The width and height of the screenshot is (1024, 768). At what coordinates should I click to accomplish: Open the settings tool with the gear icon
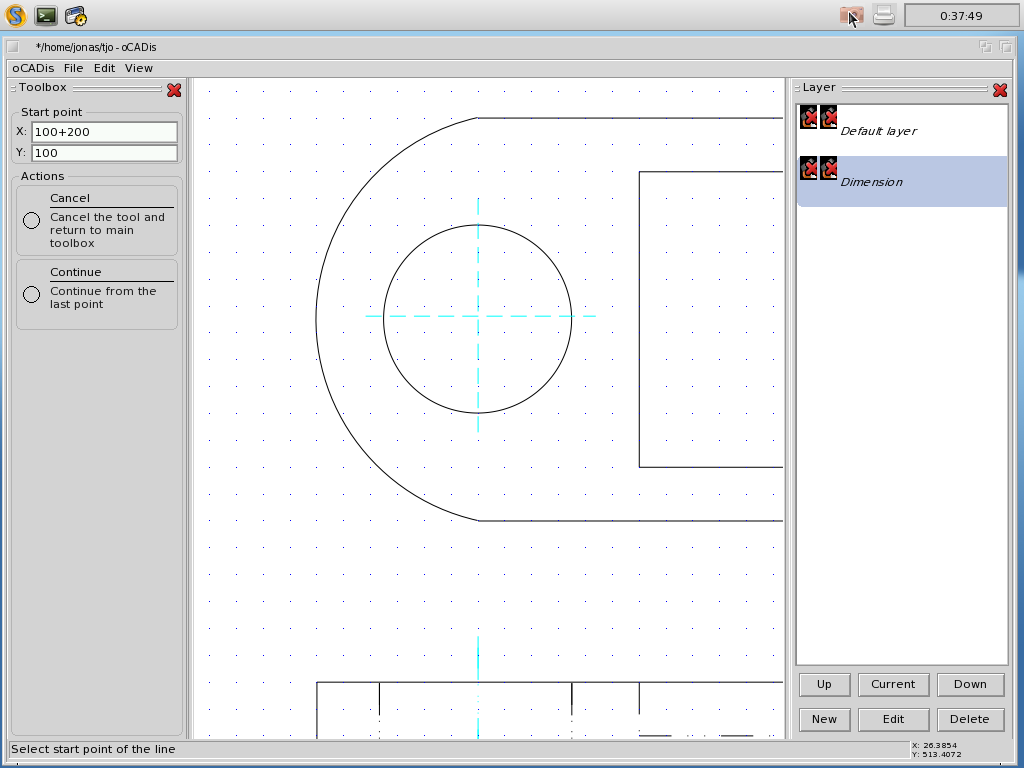pyautogui.click(x=76, y=16)
